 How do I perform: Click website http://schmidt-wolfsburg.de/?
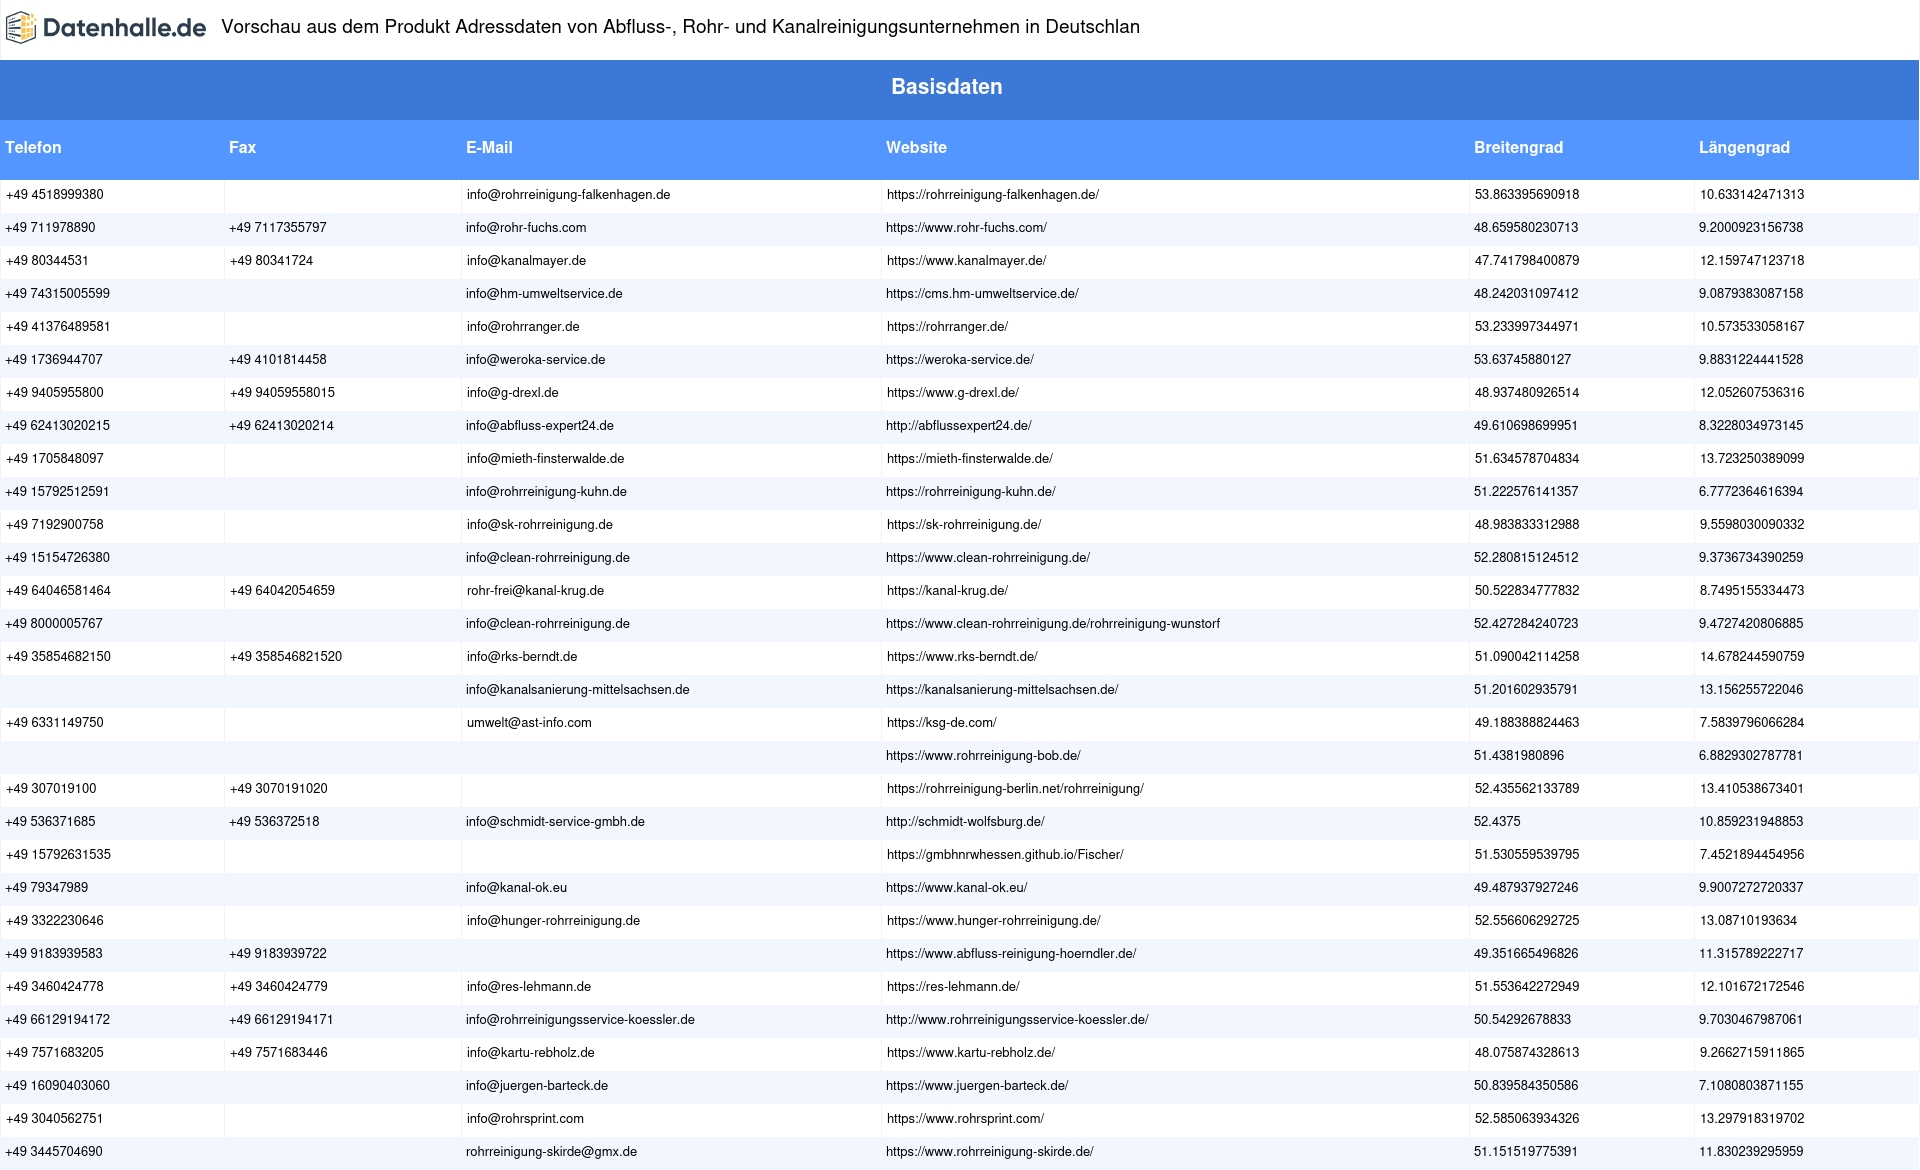pyautogui.click(x=965, y=822)
